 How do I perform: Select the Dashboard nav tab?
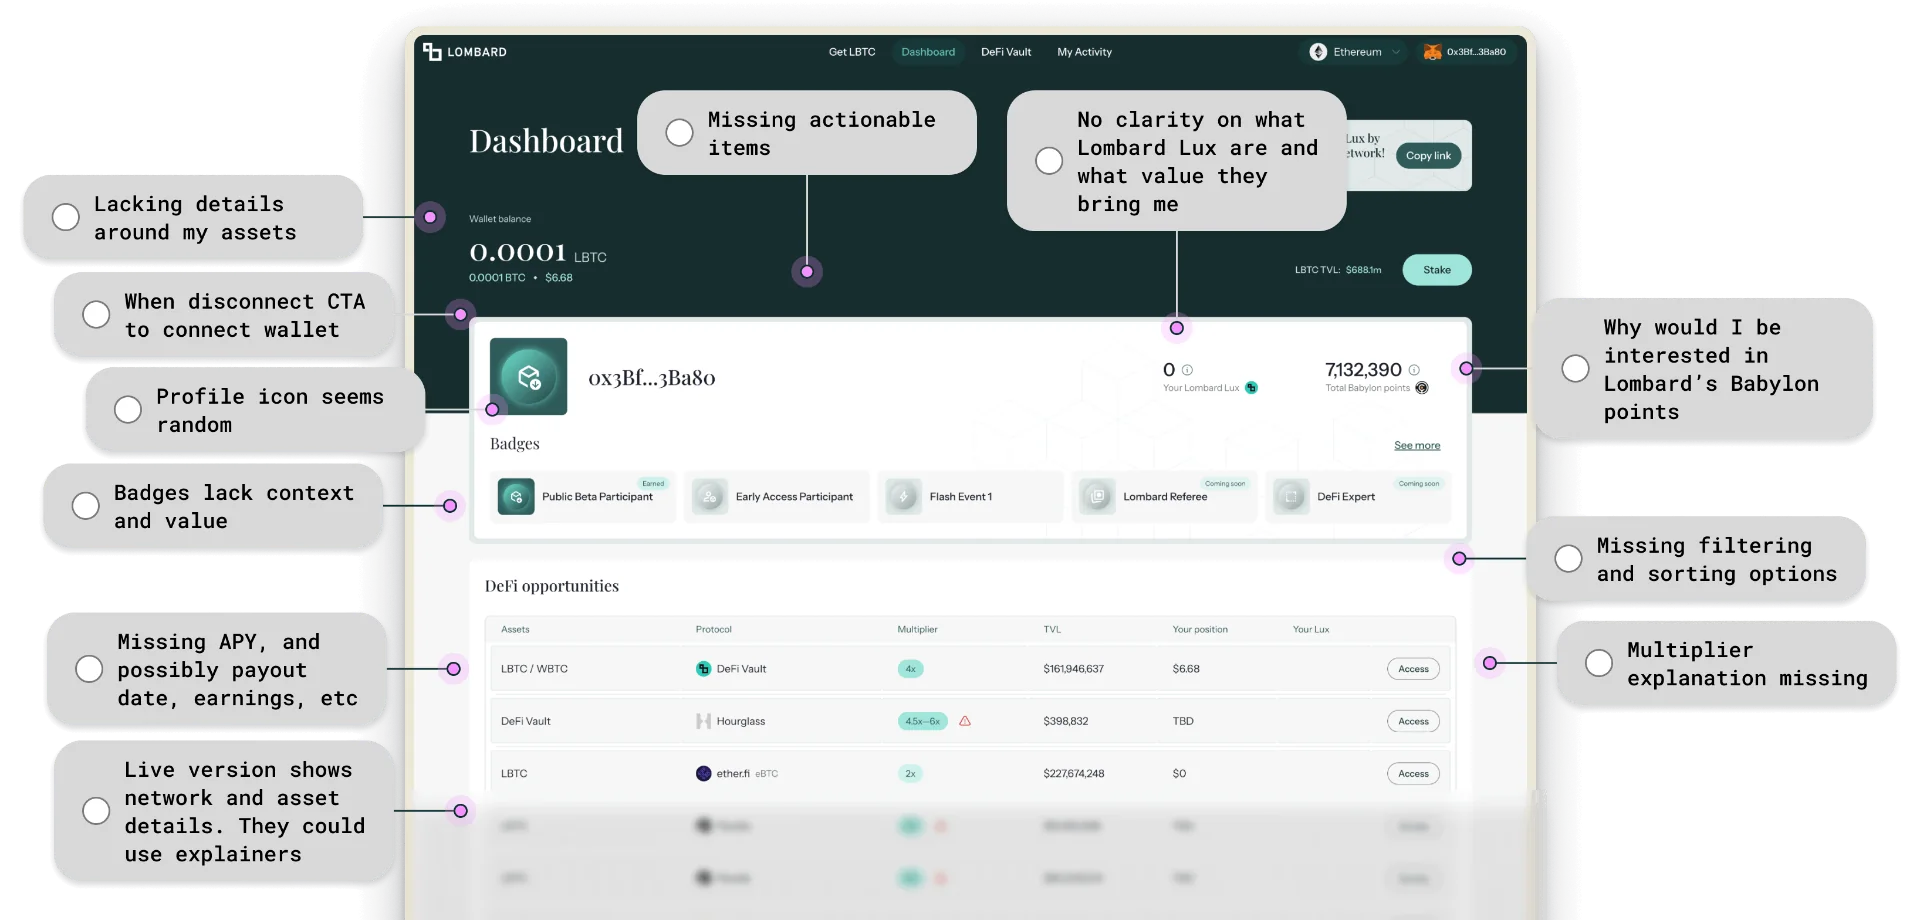click(x=928, y=52)
